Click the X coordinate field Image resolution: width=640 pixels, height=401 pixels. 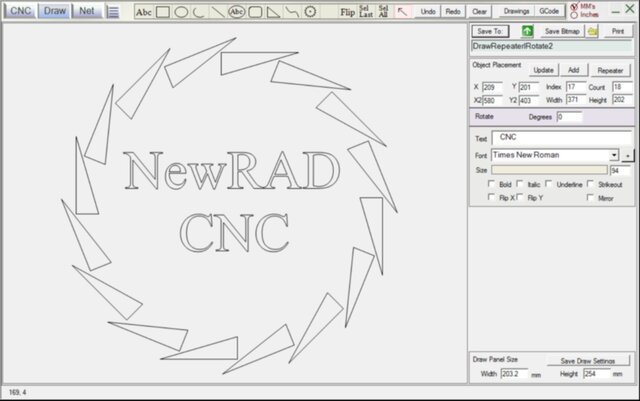[x=492, y=87]
